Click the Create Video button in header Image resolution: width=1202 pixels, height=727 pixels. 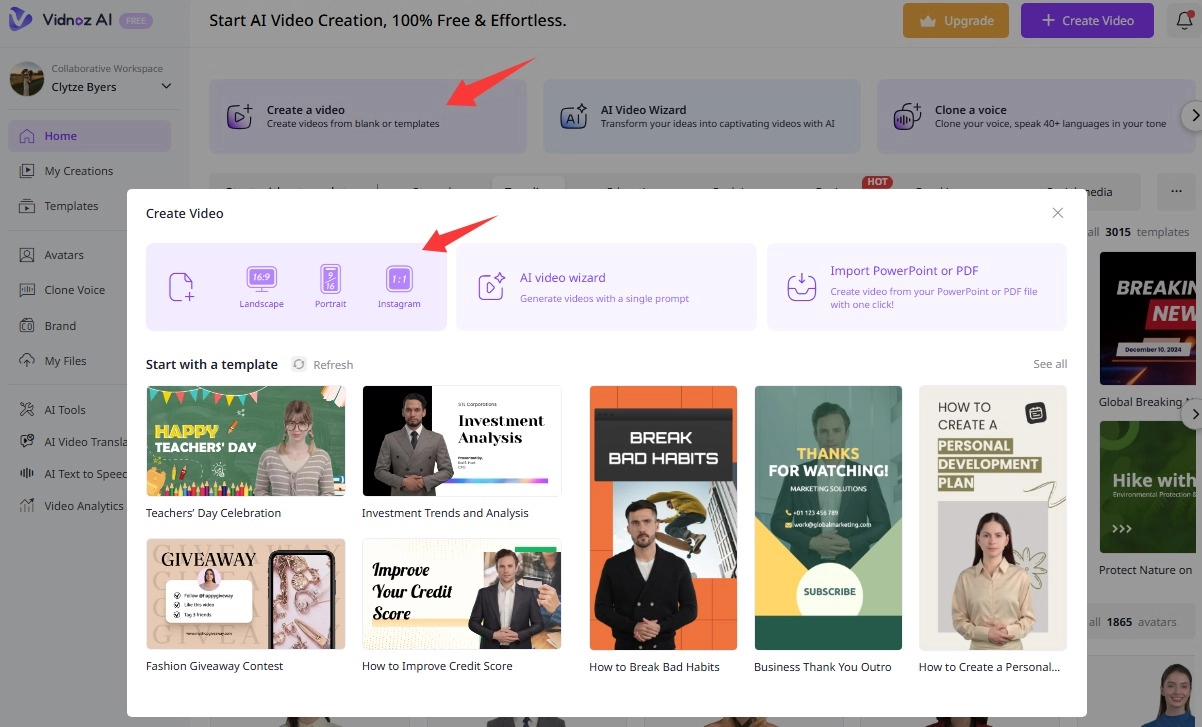pos(1087,20)
